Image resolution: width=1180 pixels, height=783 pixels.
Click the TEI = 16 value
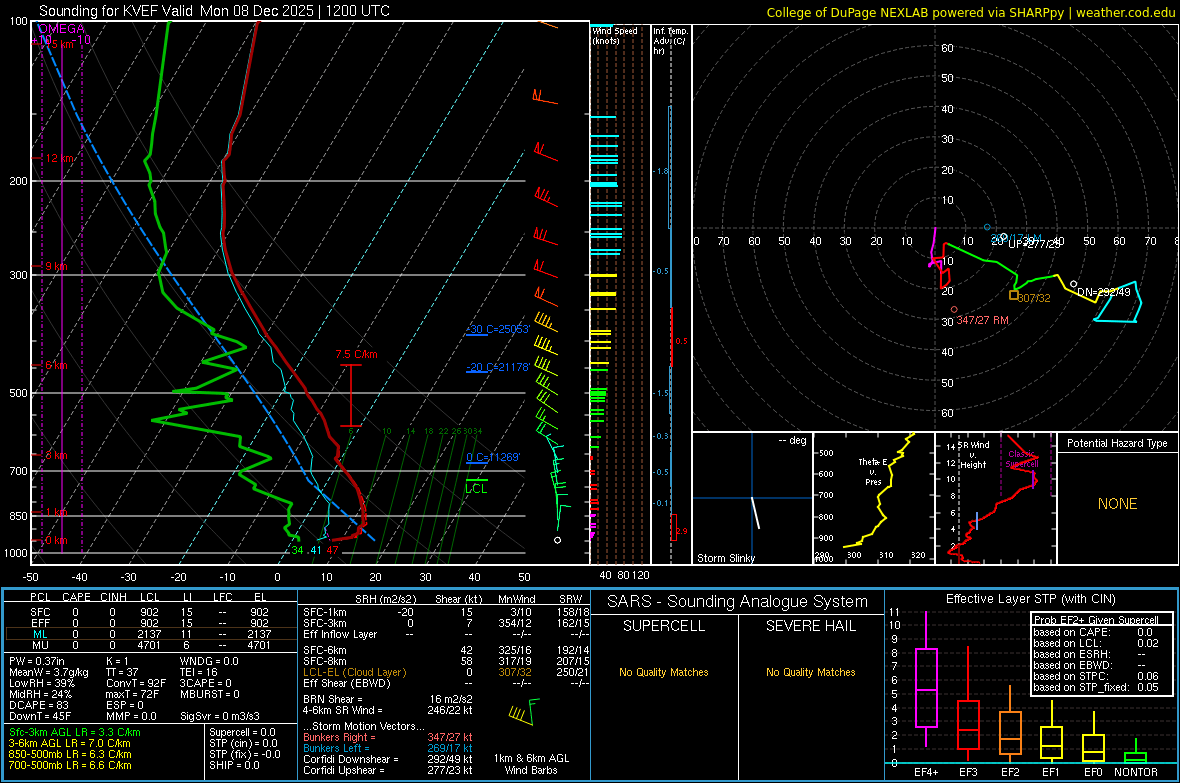pos(199,672)
